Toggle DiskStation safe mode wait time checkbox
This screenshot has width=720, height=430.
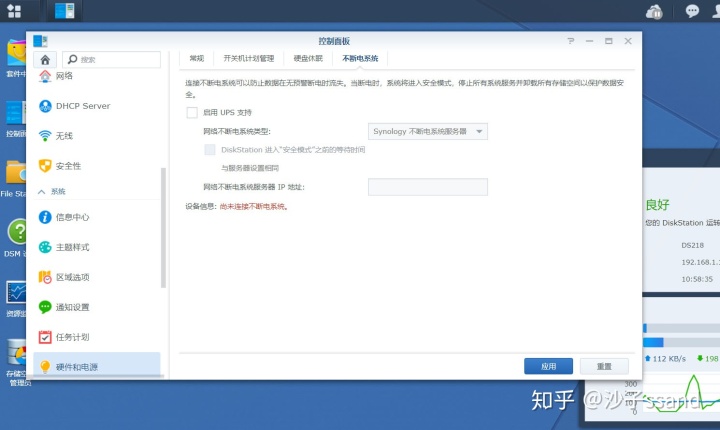[210, 150]
